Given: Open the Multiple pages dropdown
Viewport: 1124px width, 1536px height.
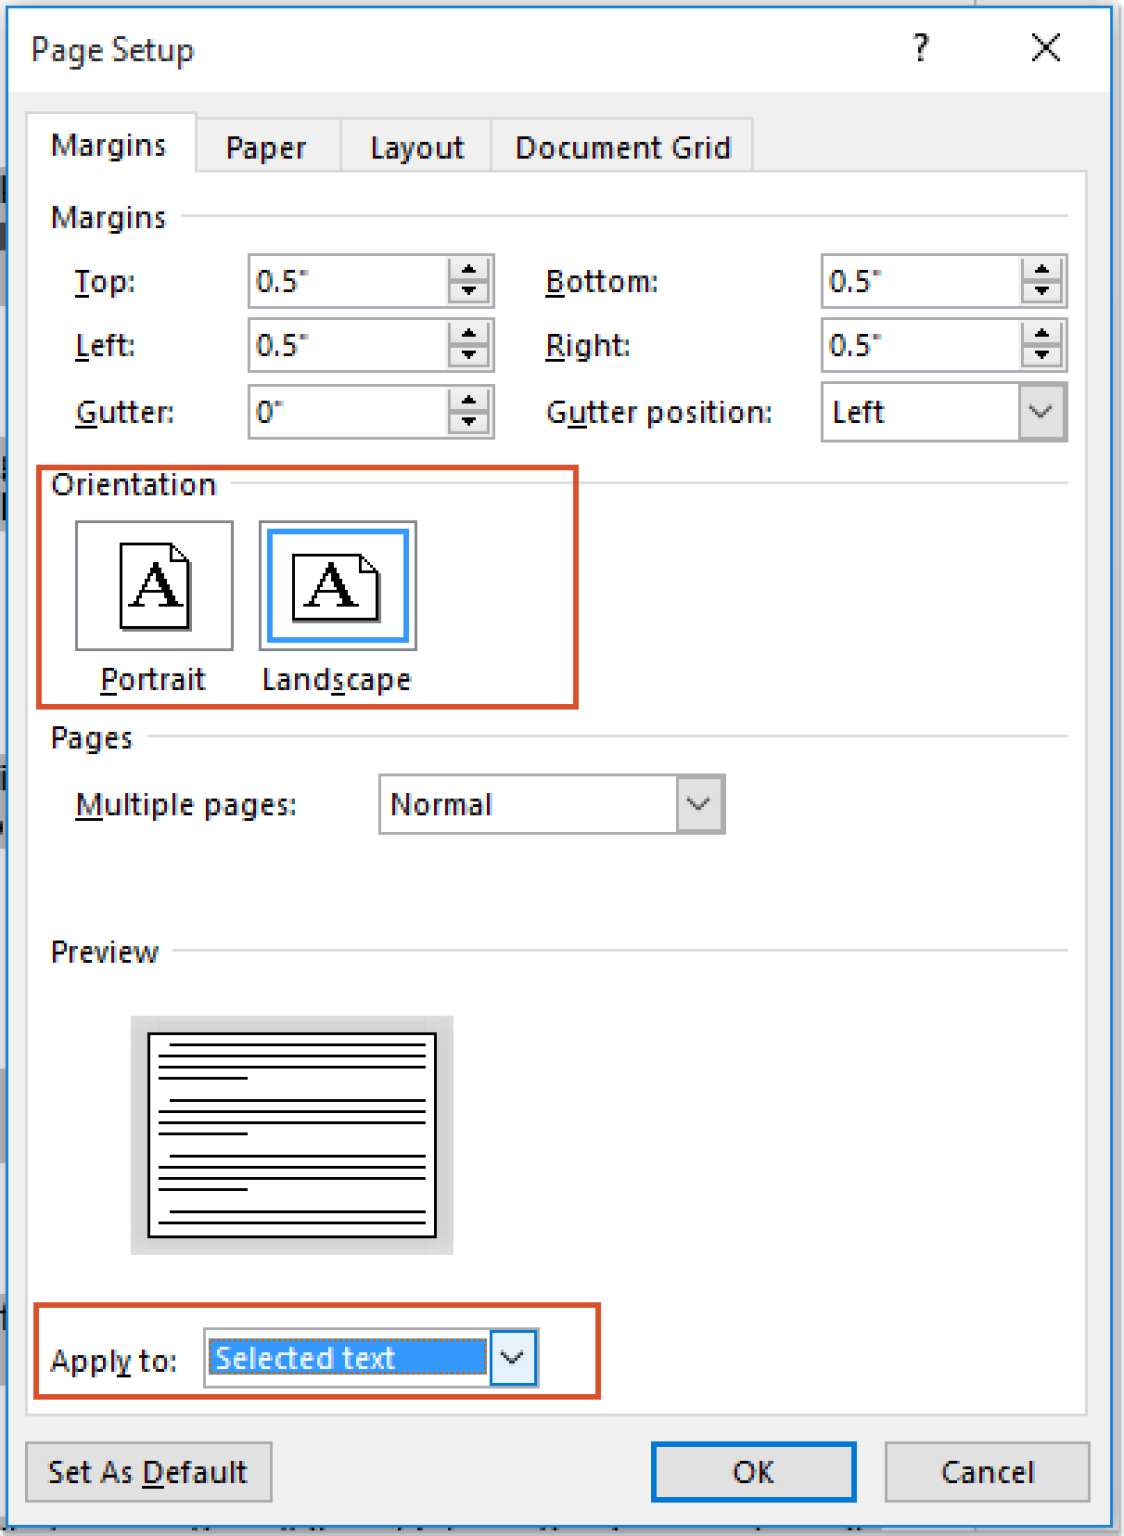Looking at the screenshot, I should [x=698, y=804].
